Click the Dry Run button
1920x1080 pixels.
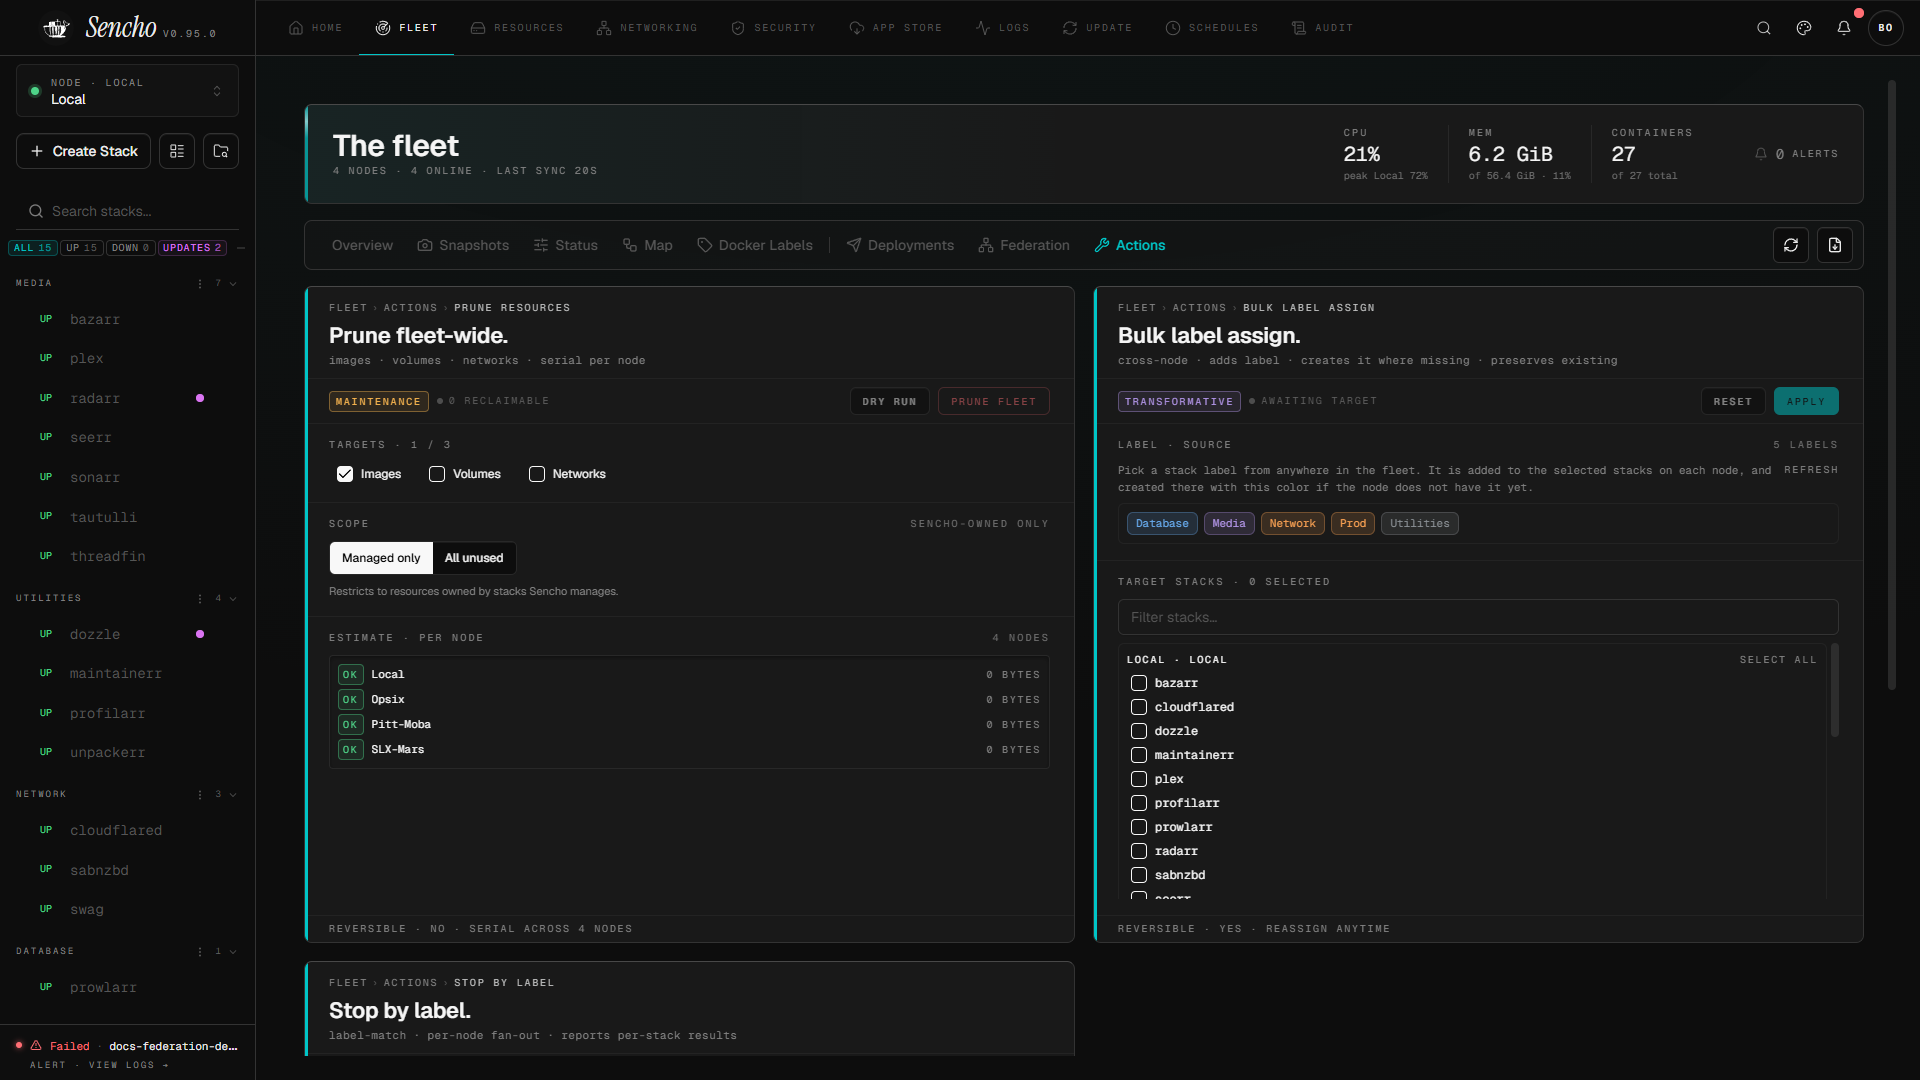point(889,401)
